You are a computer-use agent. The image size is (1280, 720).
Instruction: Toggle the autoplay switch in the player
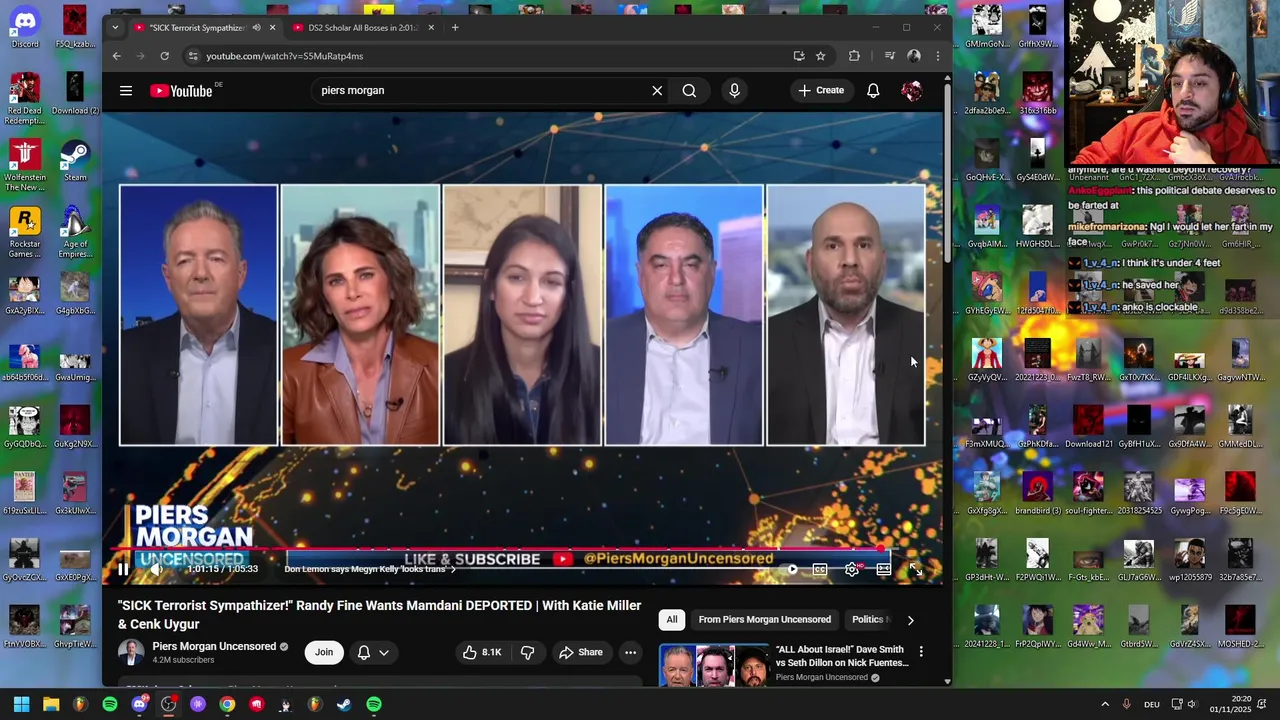coord(790,569)
